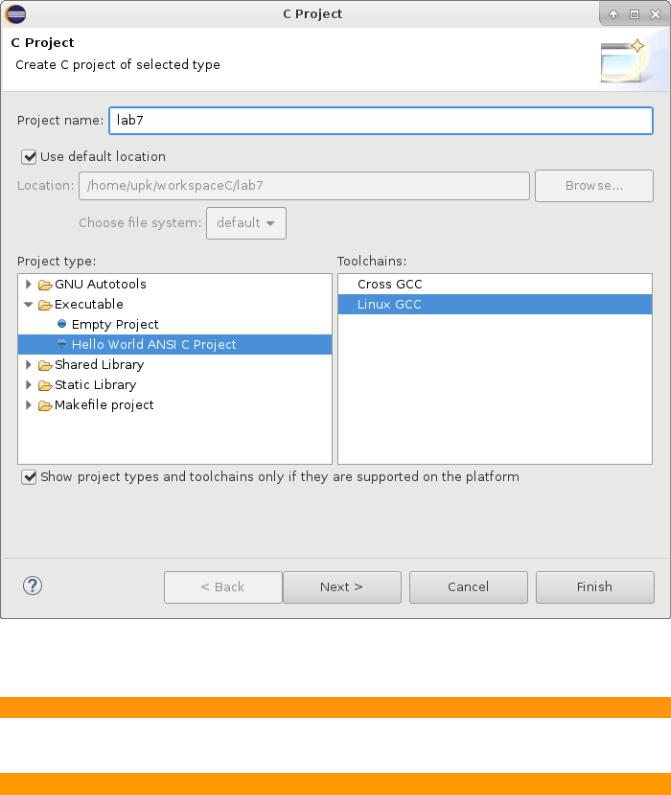Select GNU Autotools project type label
This screenshot has height=795, width=671.
100,284
